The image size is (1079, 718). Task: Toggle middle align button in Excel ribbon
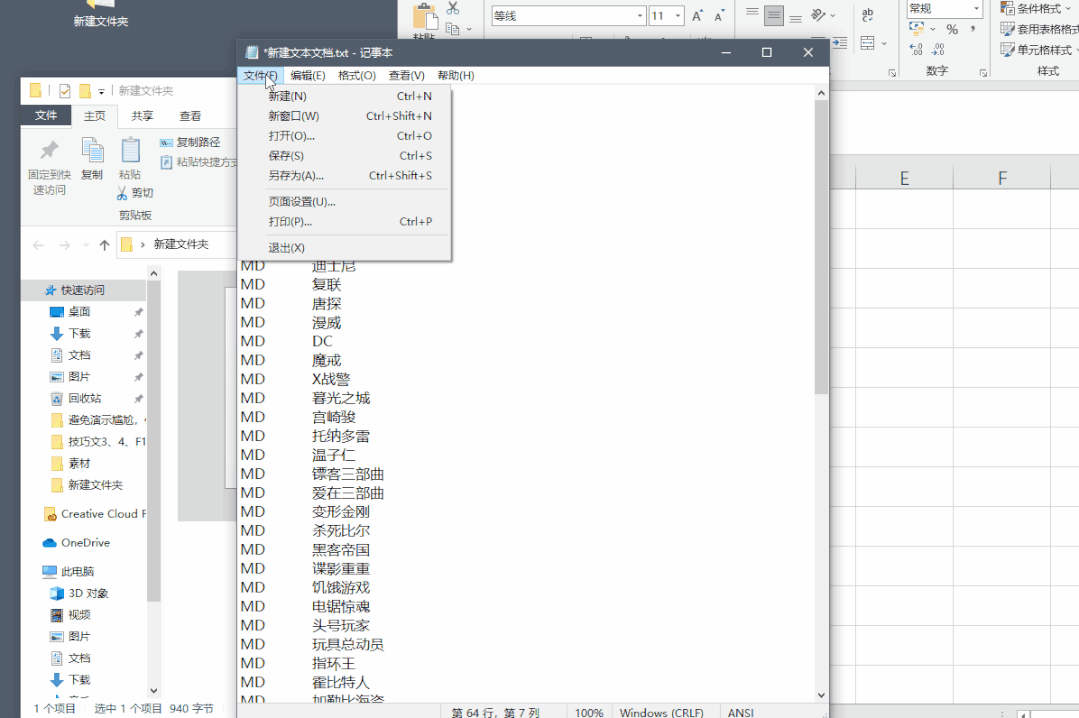click(x=773, y=16)
